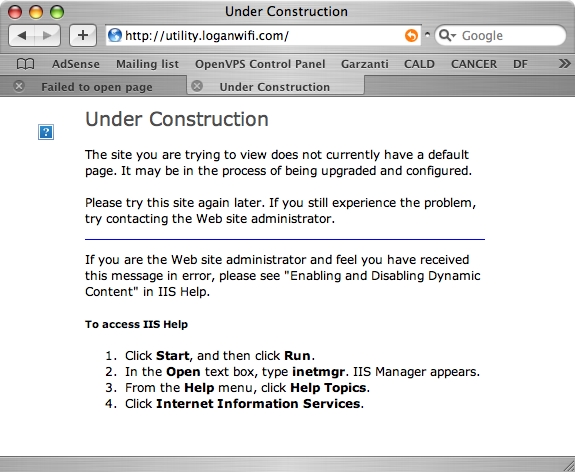Viewport: 575px width, 472px height.
Task: Click the Under Construction page heading
Action: click(177, 119)
